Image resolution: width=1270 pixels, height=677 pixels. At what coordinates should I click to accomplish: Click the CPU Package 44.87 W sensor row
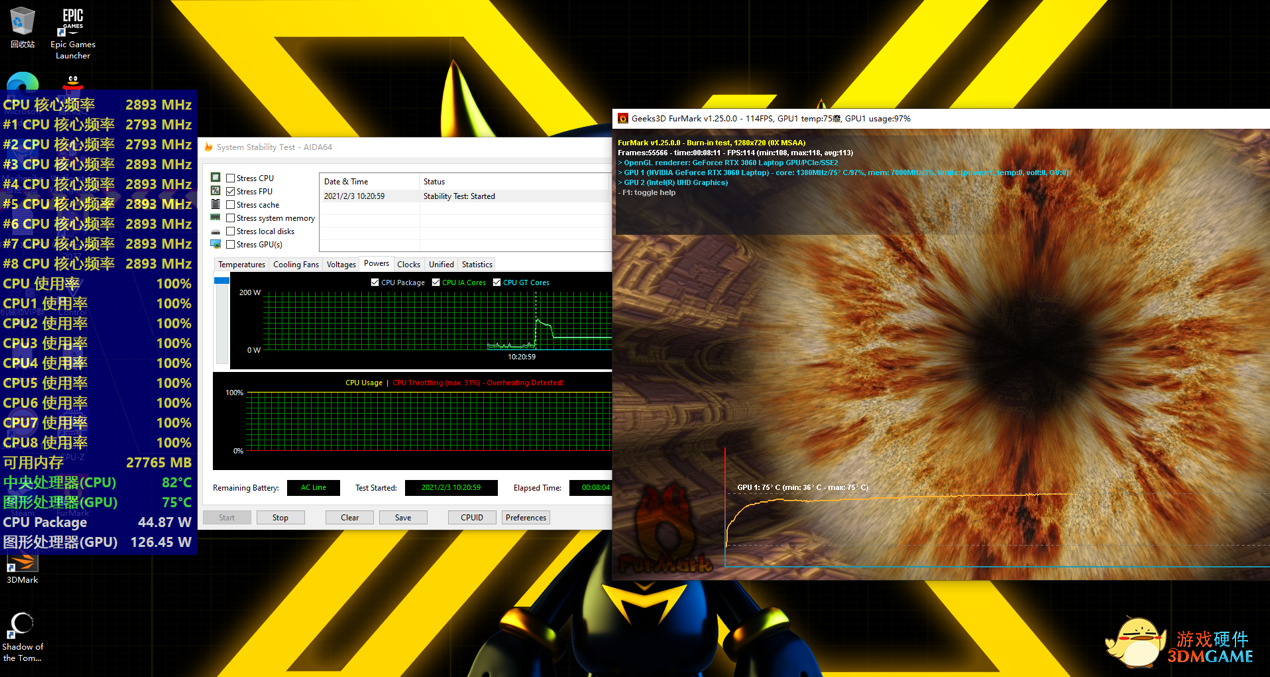(97, 522)
